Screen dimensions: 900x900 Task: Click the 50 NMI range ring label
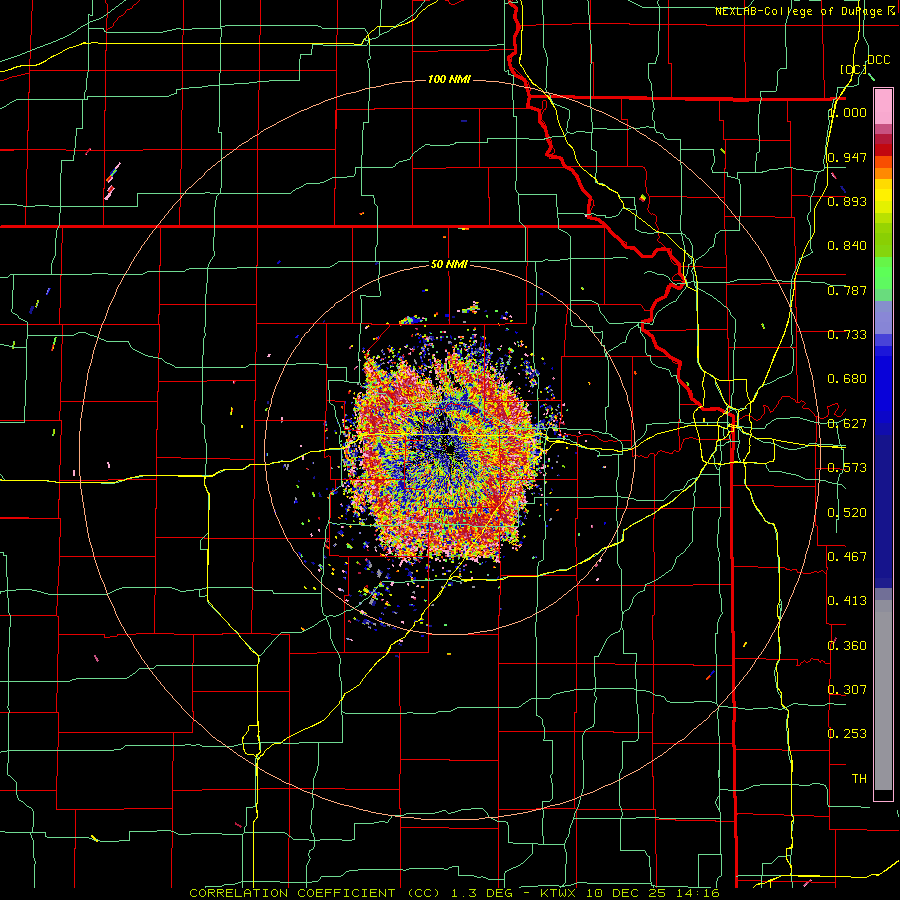pyautogui.click(x=449, y=264)
